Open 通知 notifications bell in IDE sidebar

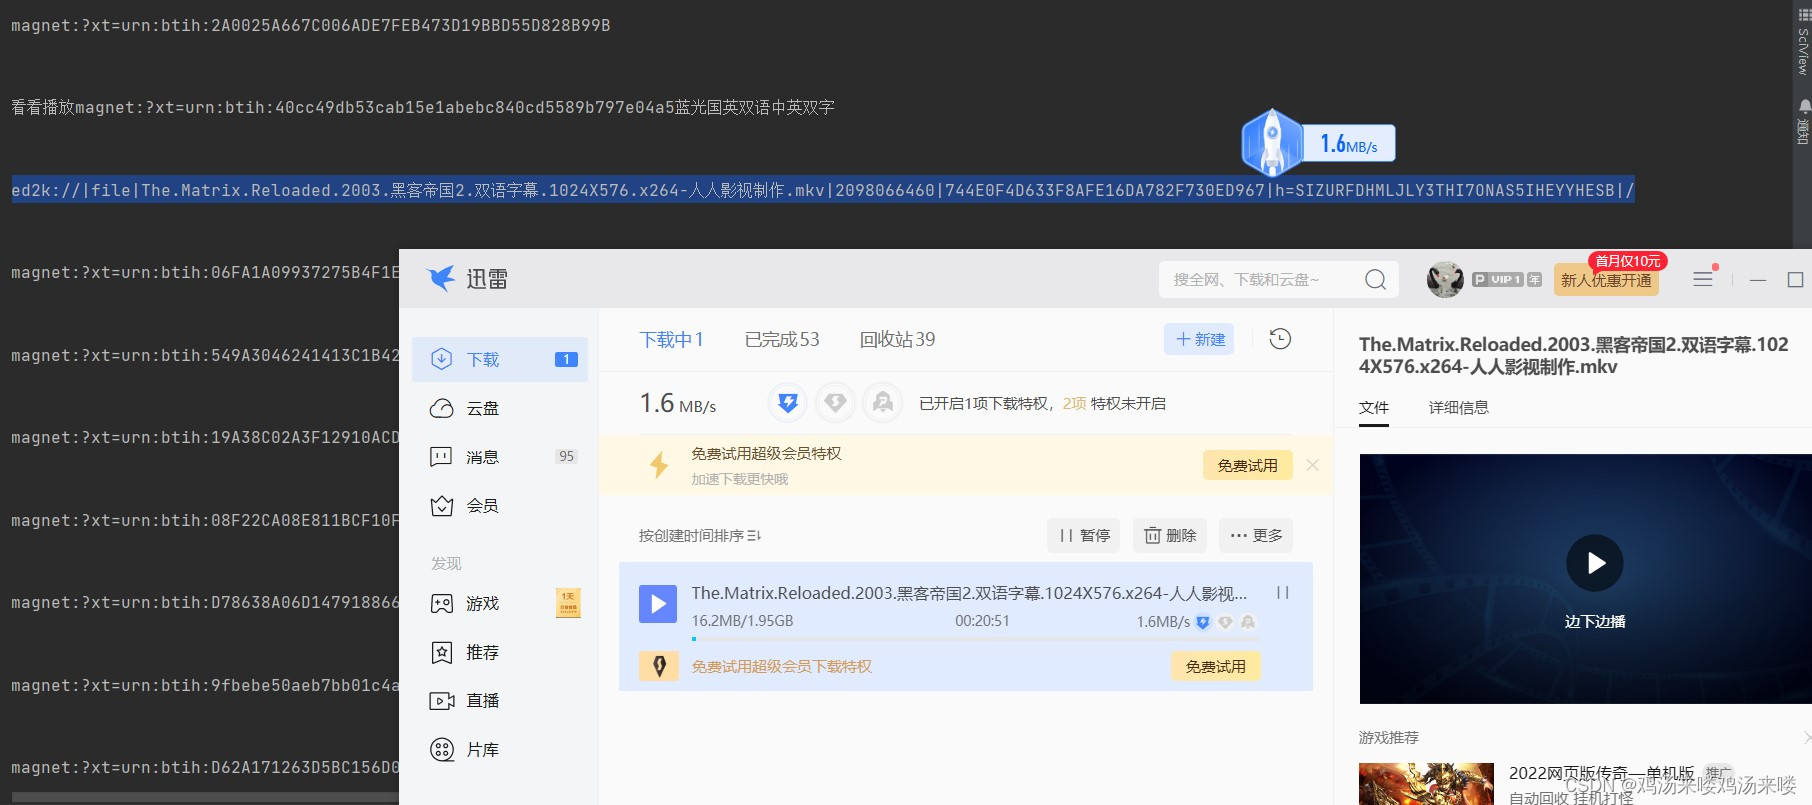(1802, 121)
